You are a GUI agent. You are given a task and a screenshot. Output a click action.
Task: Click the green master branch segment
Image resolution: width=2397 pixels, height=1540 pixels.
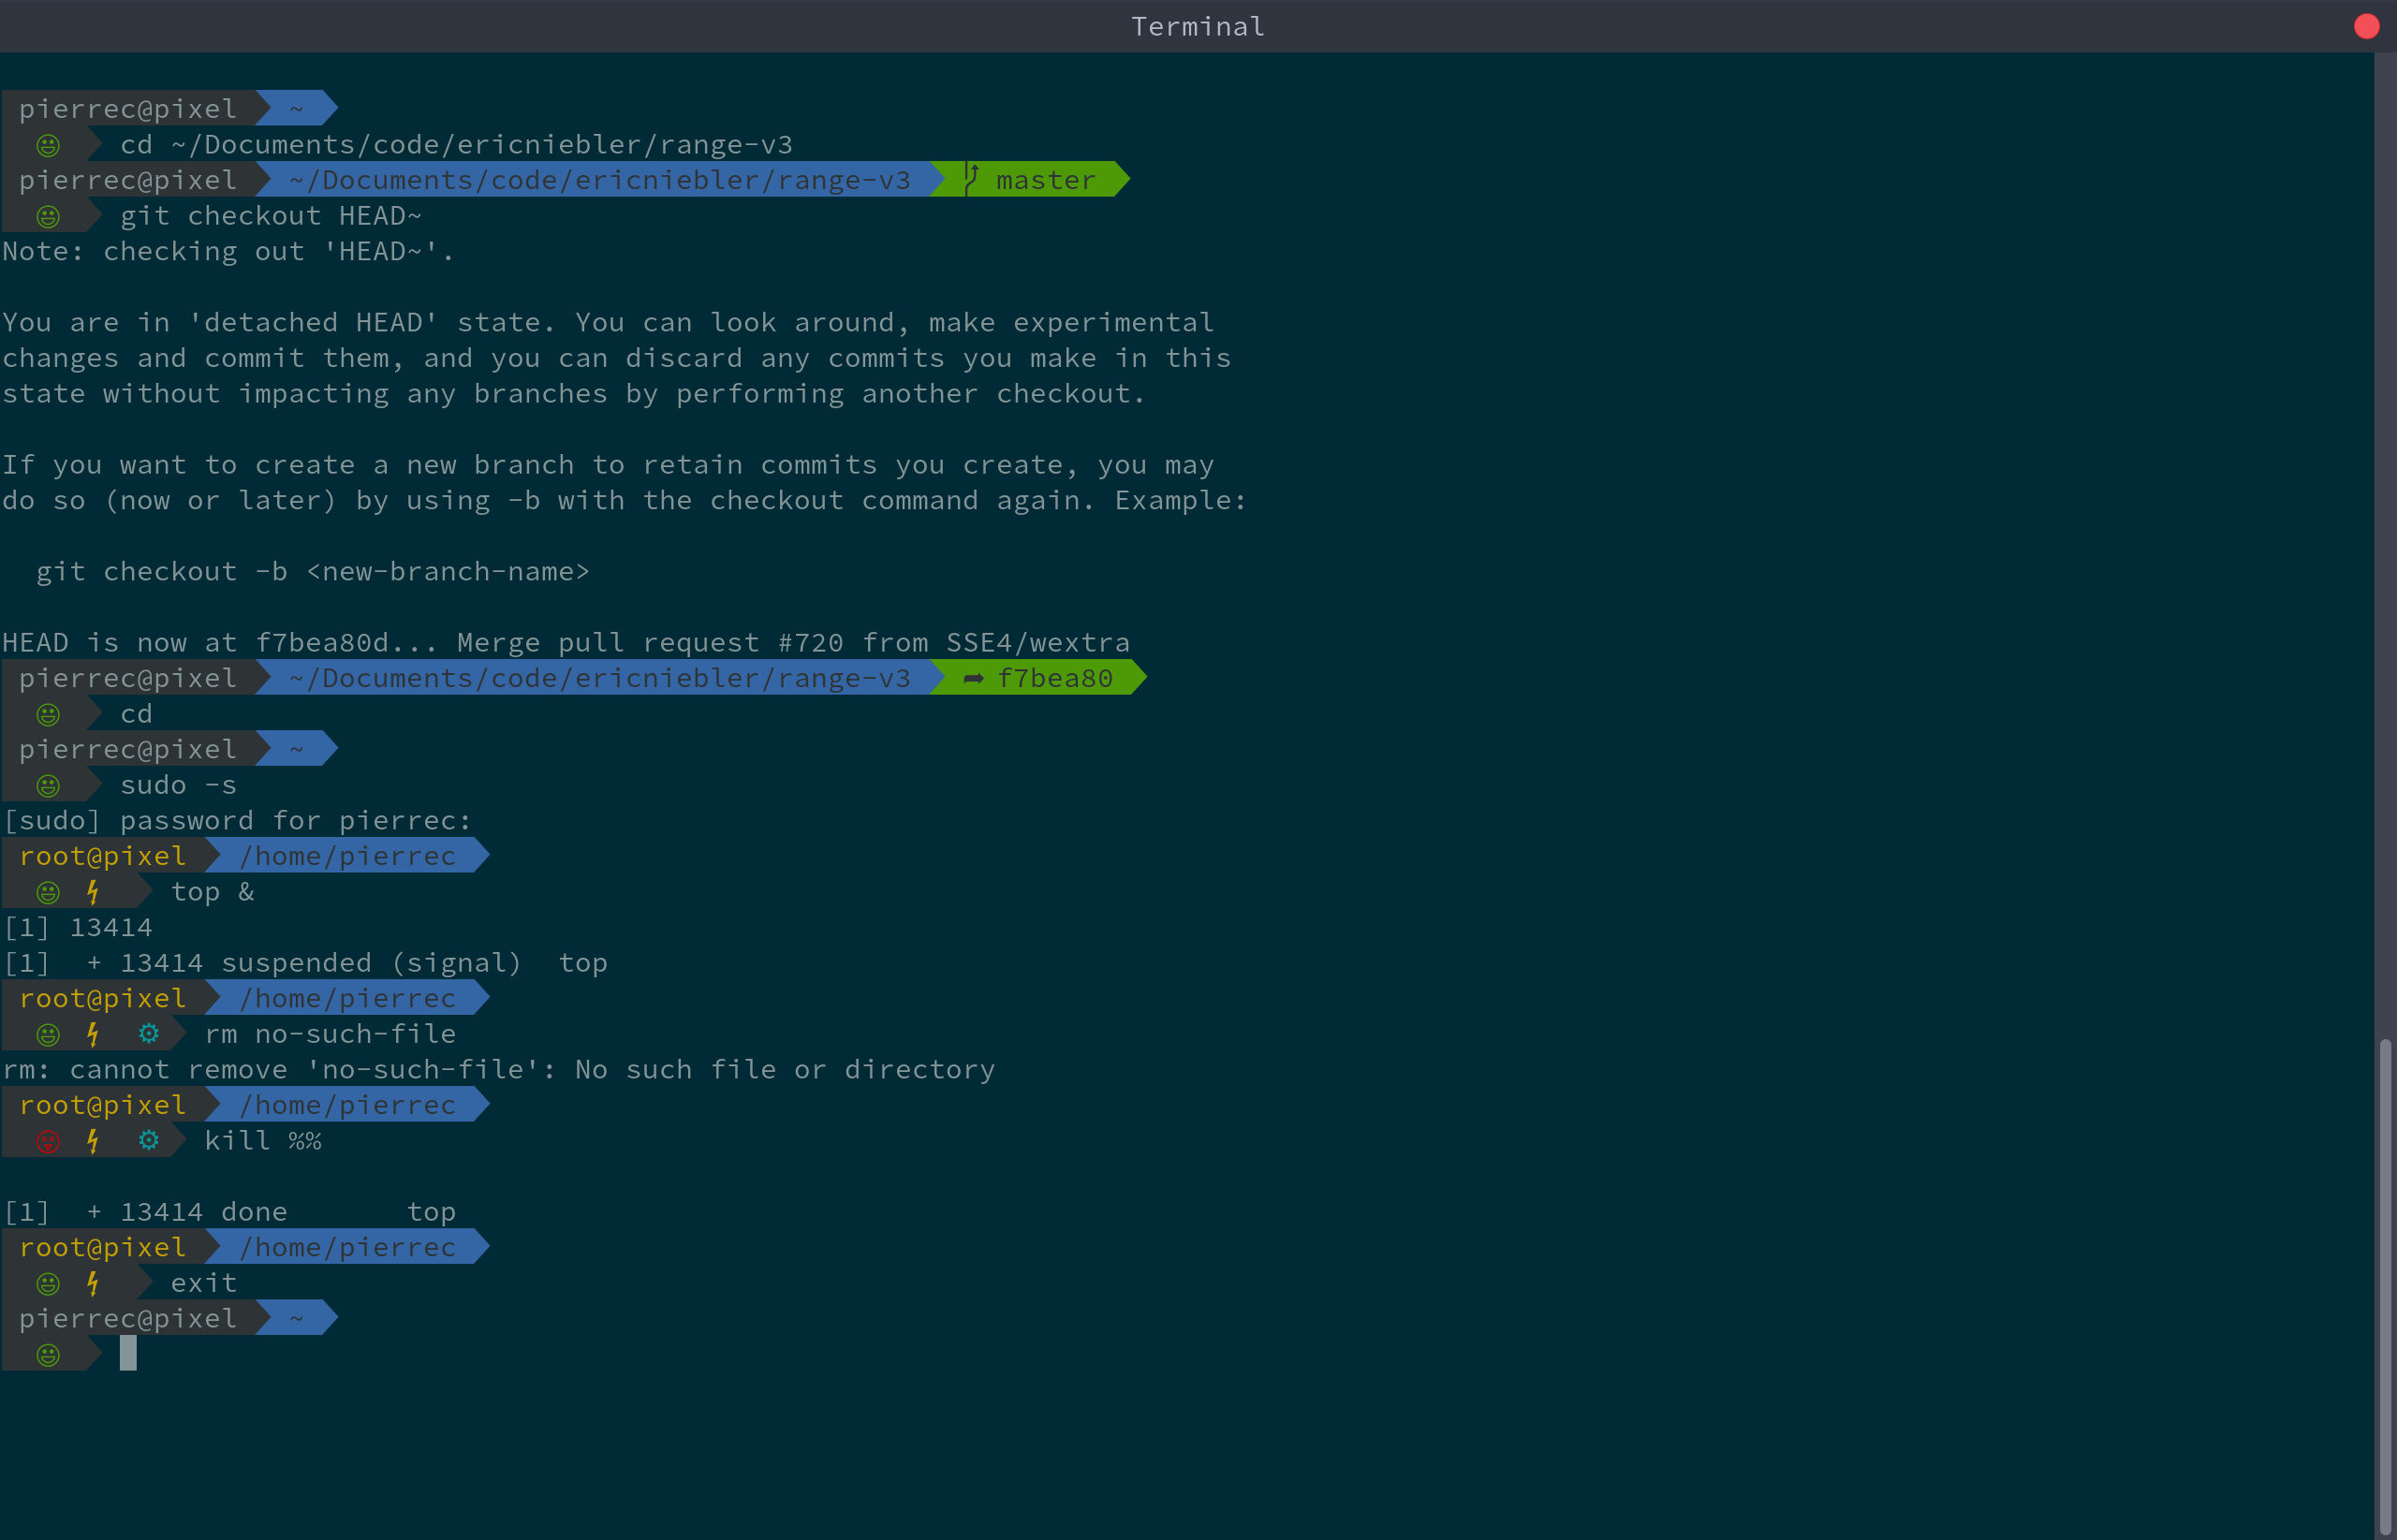1045,180
